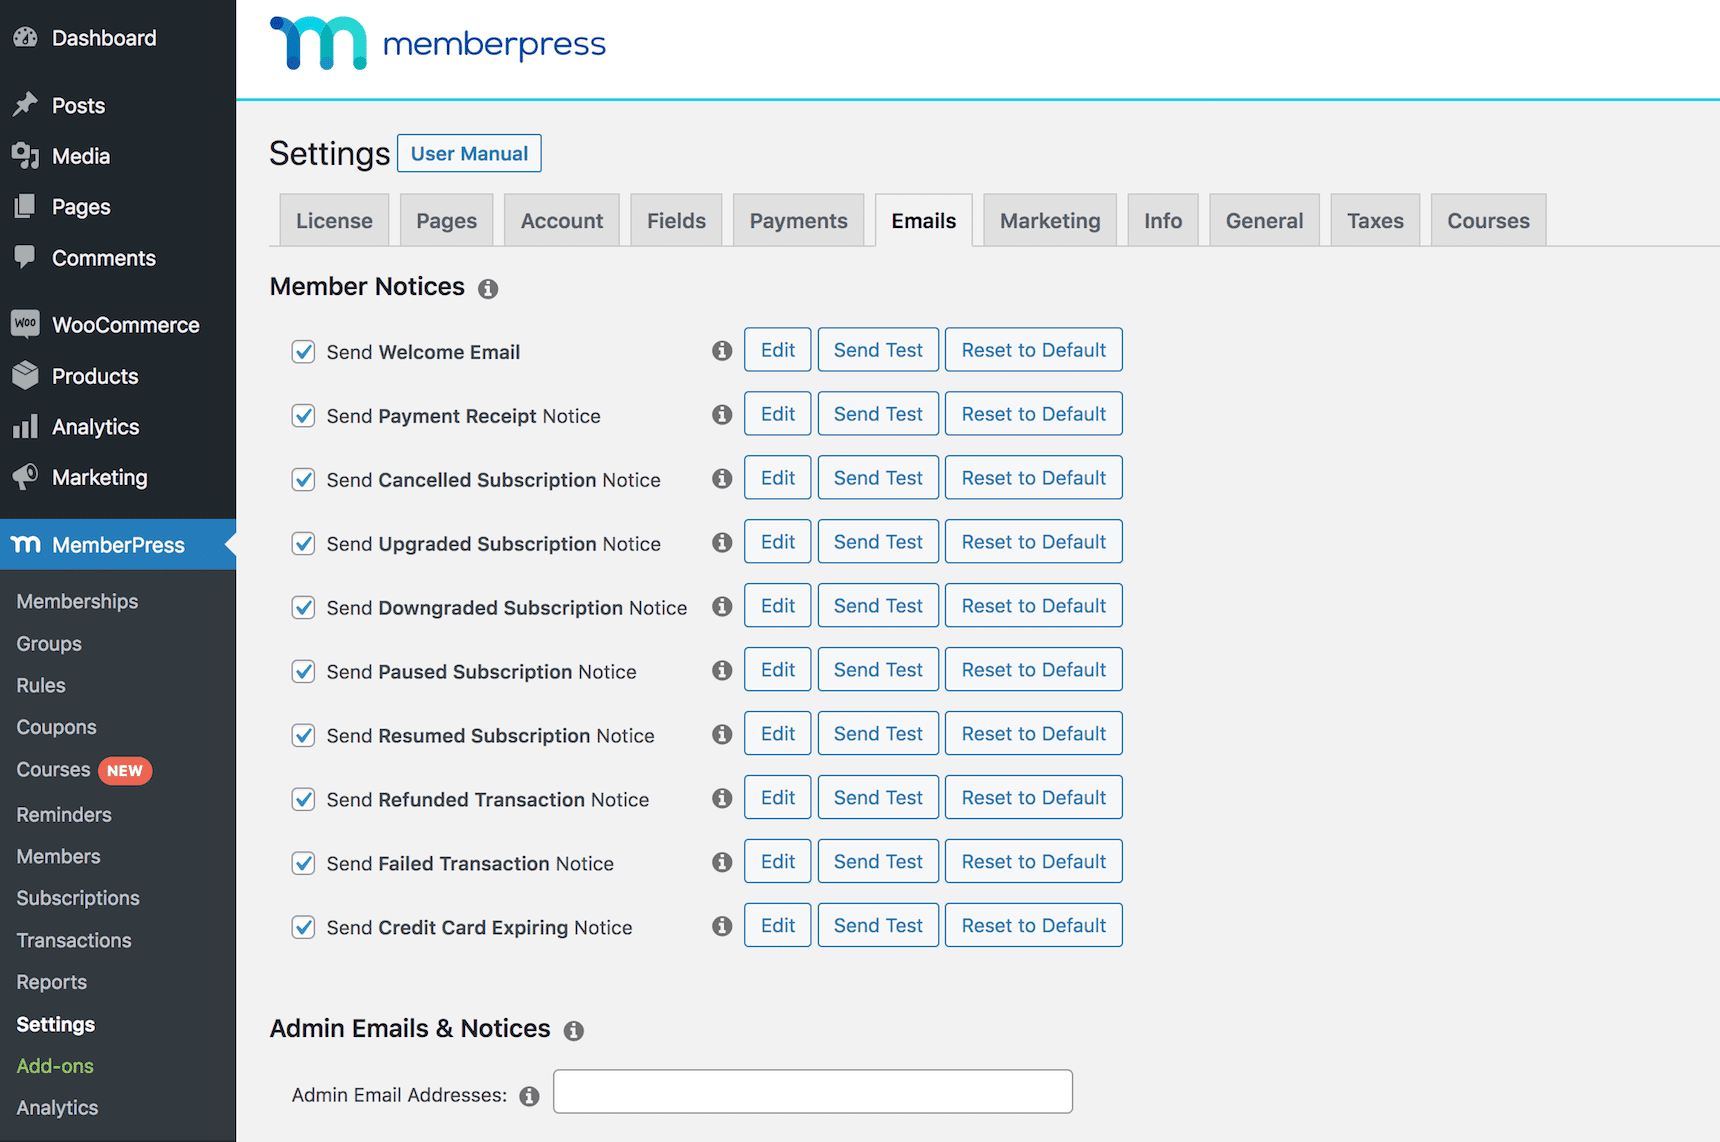Click info icon for Downgraded Subscription Notice

pyautogui.click(x=722, y=607)
